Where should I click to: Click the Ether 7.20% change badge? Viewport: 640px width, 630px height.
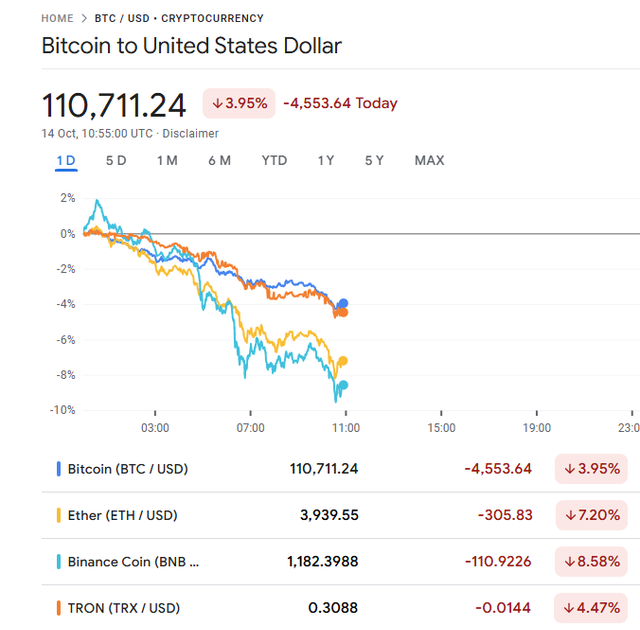point(592,515)
